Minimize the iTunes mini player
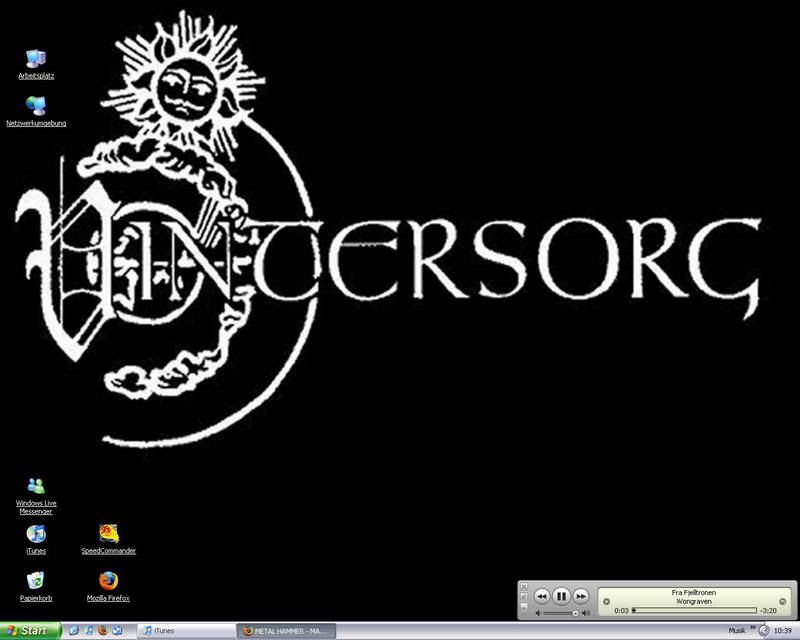The image size is (800, 640). point(523,607)
